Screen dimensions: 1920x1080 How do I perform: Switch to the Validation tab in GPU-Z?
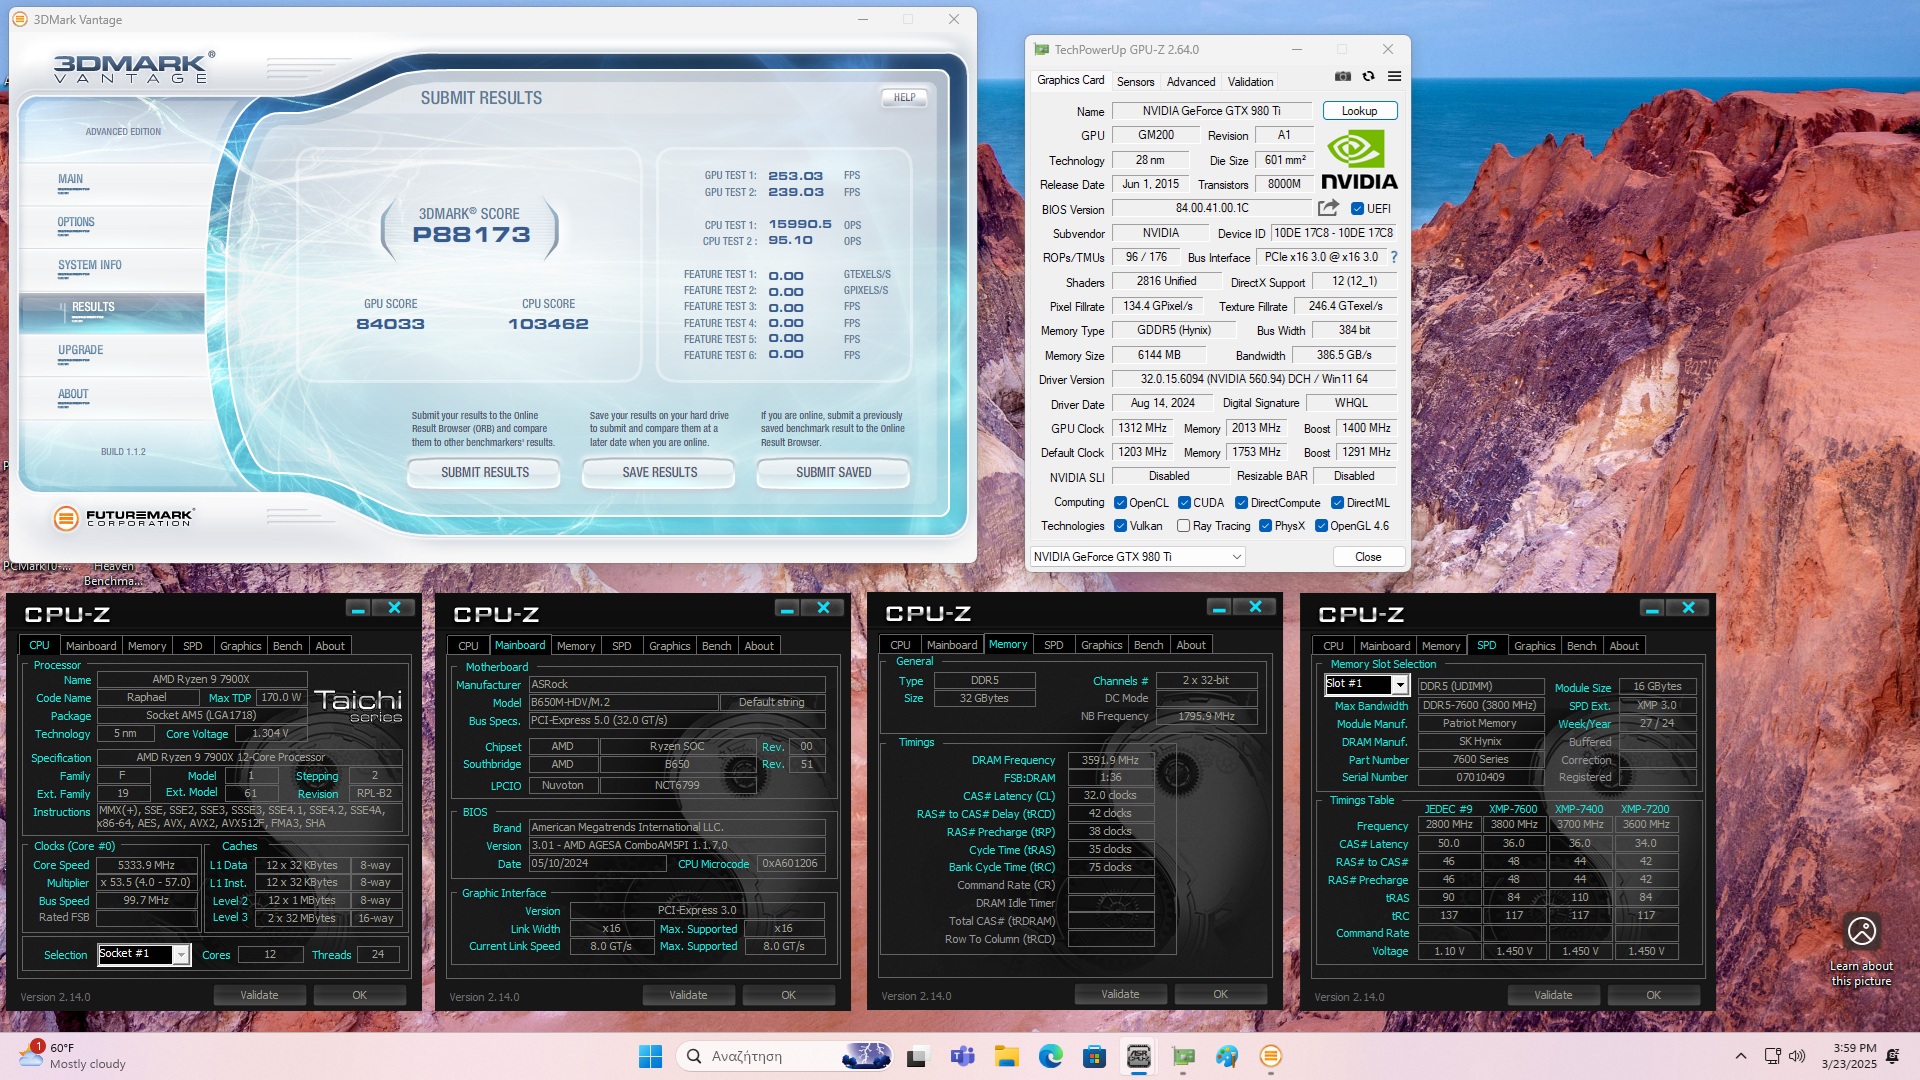[1250, 82]
